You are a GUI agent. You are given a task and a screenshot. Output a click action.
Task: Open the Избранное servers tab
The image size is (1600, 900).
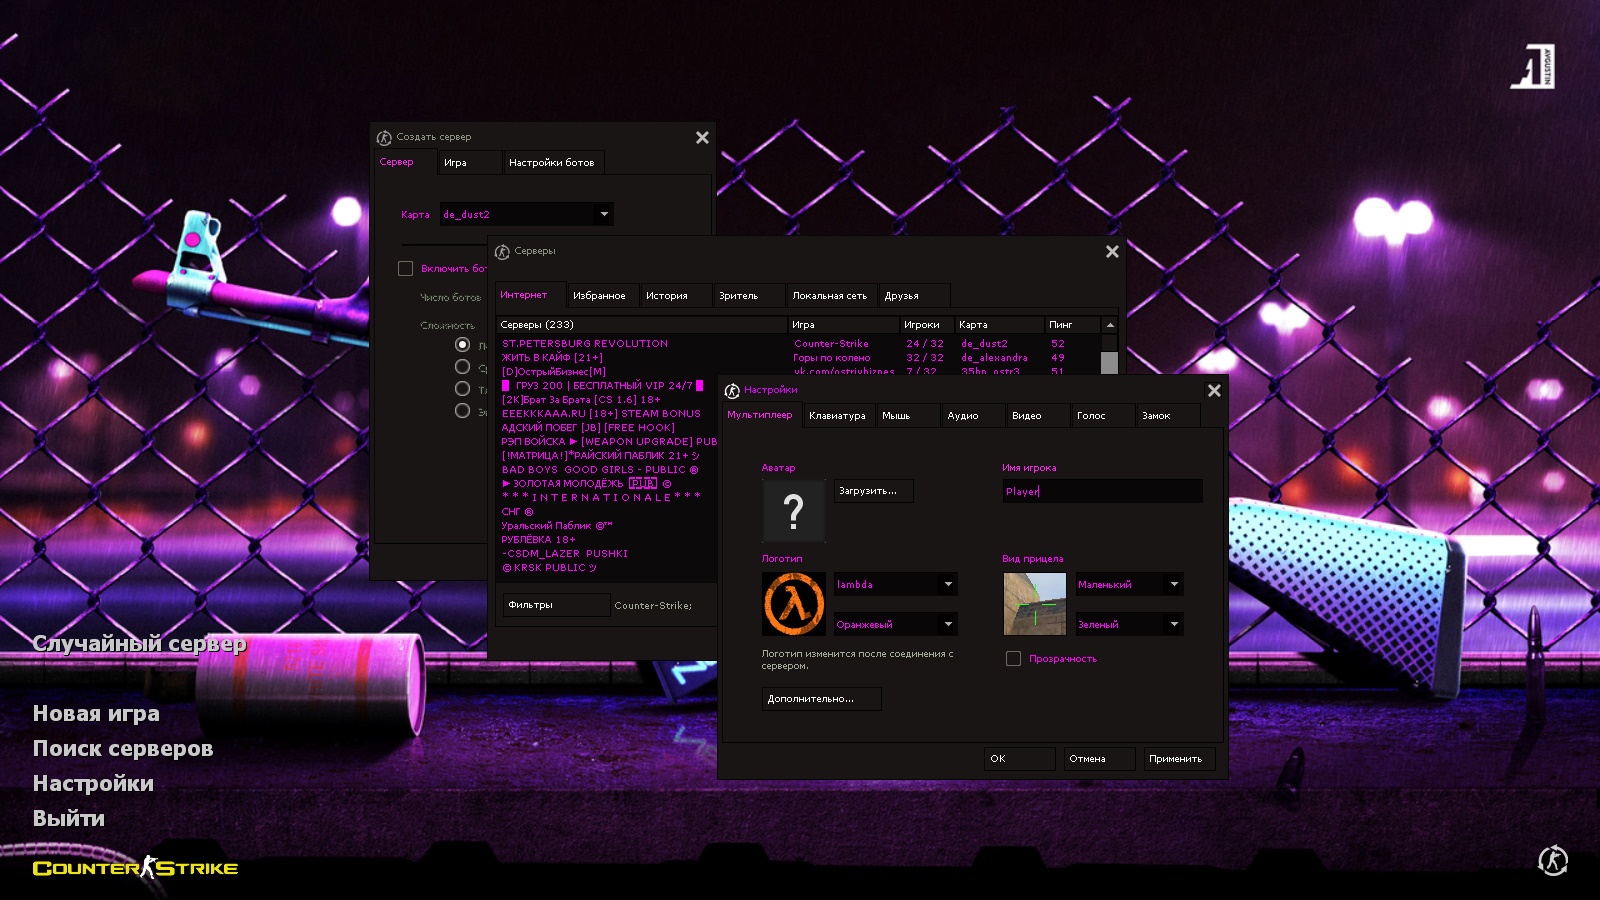pos(599,296)
